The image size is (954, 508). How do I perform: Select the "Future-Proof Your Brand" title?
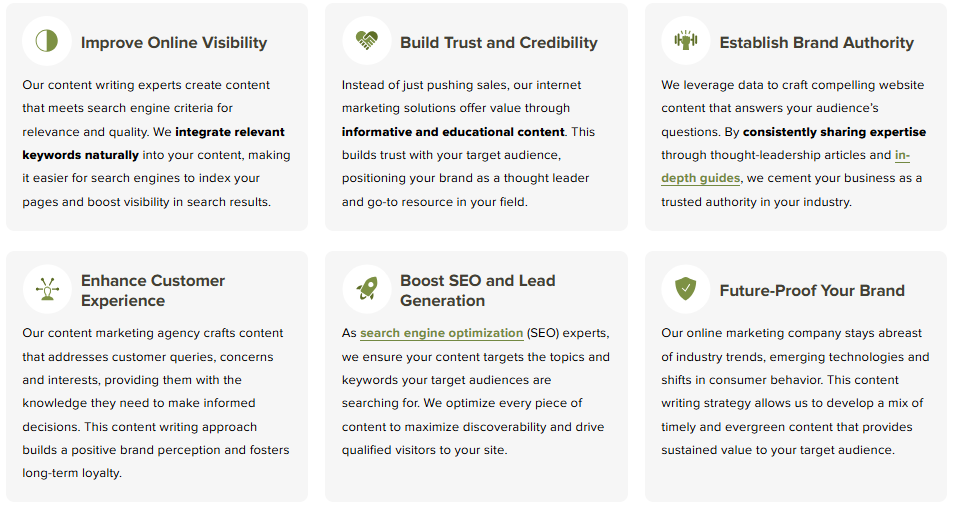811,291
